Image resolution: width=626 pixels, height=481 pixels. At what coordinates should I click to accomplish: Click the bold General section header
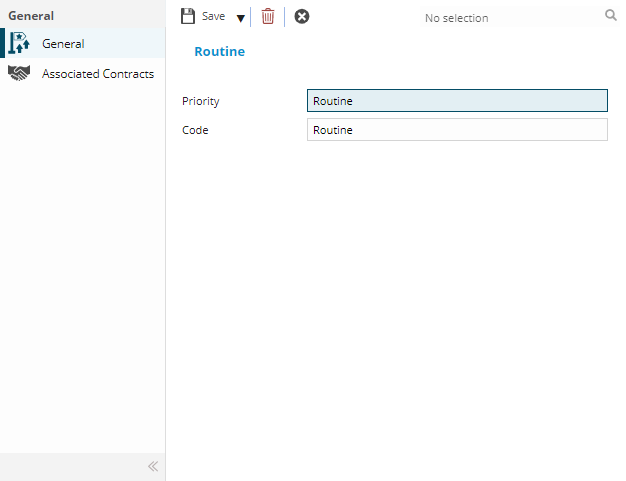[x=31, y=16]
